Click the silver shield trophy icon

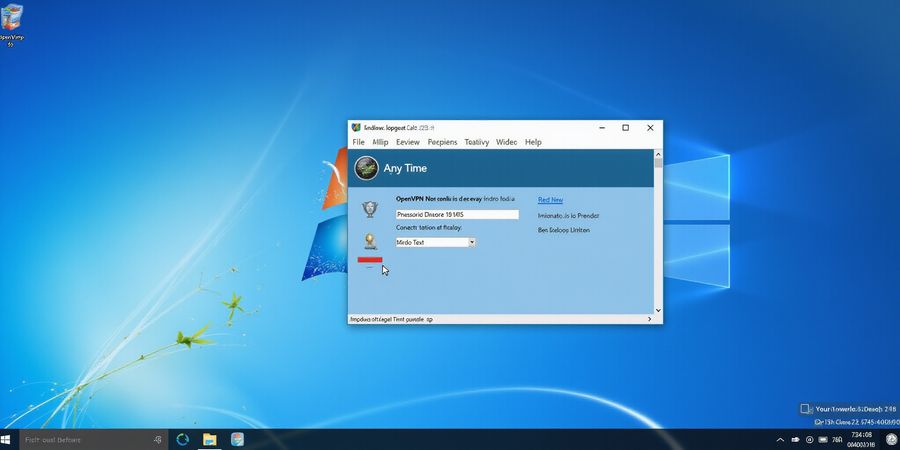(370, 209)
